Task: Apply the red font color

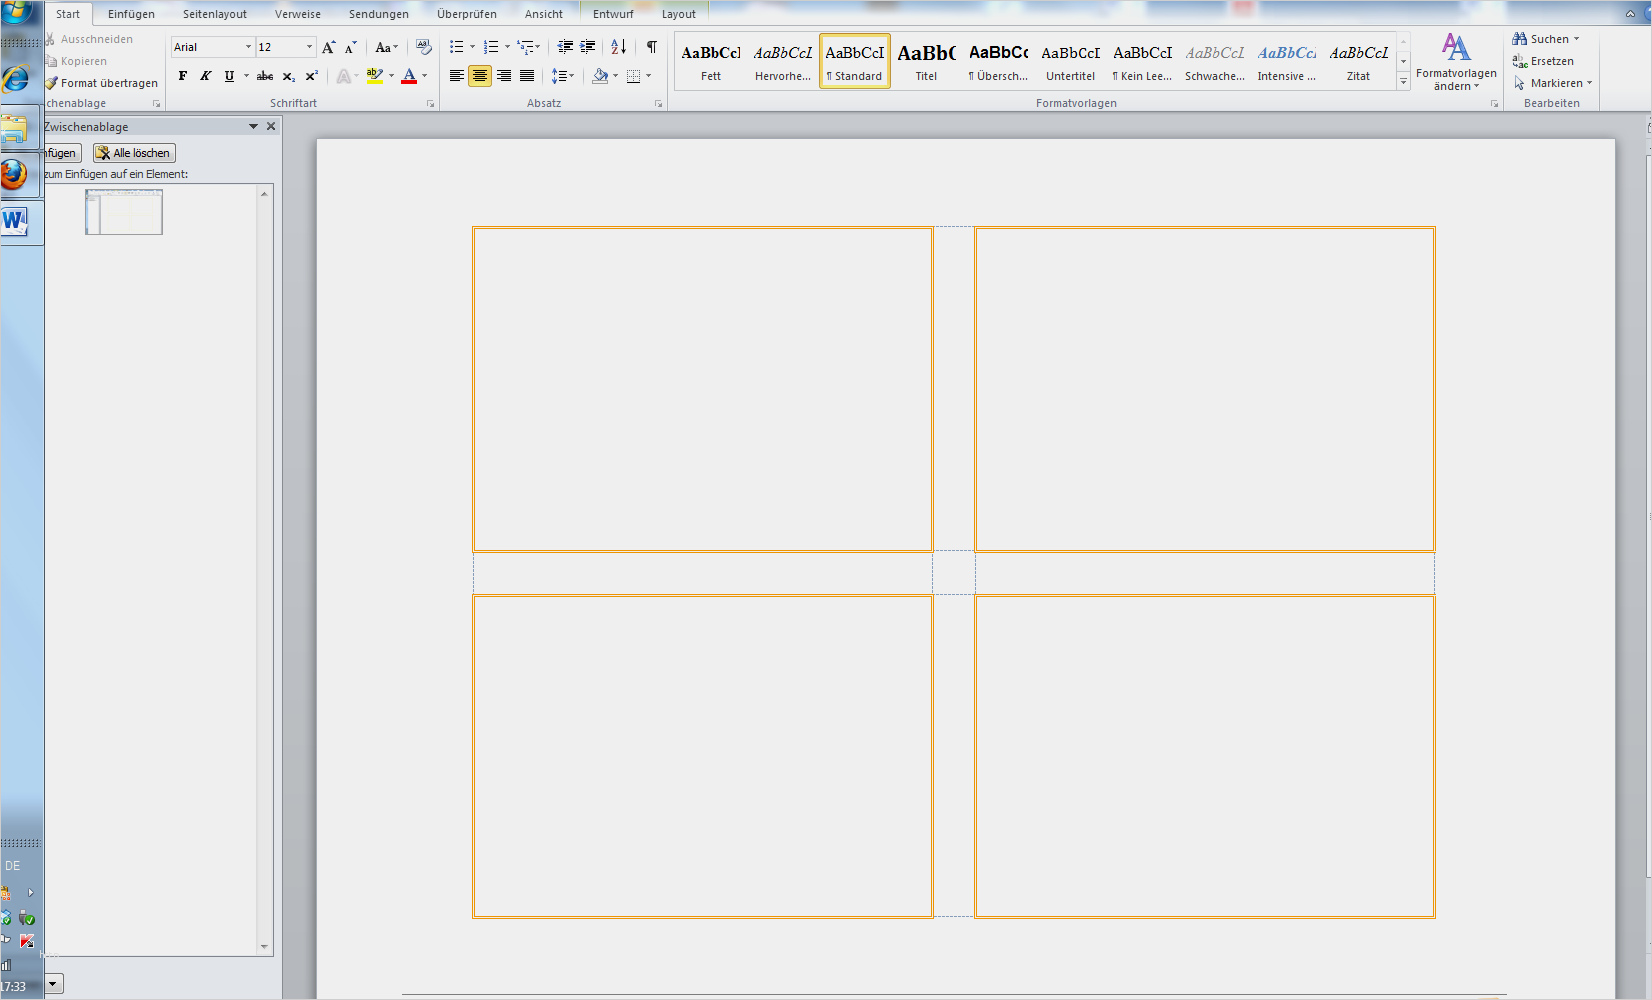Action: 409,76
